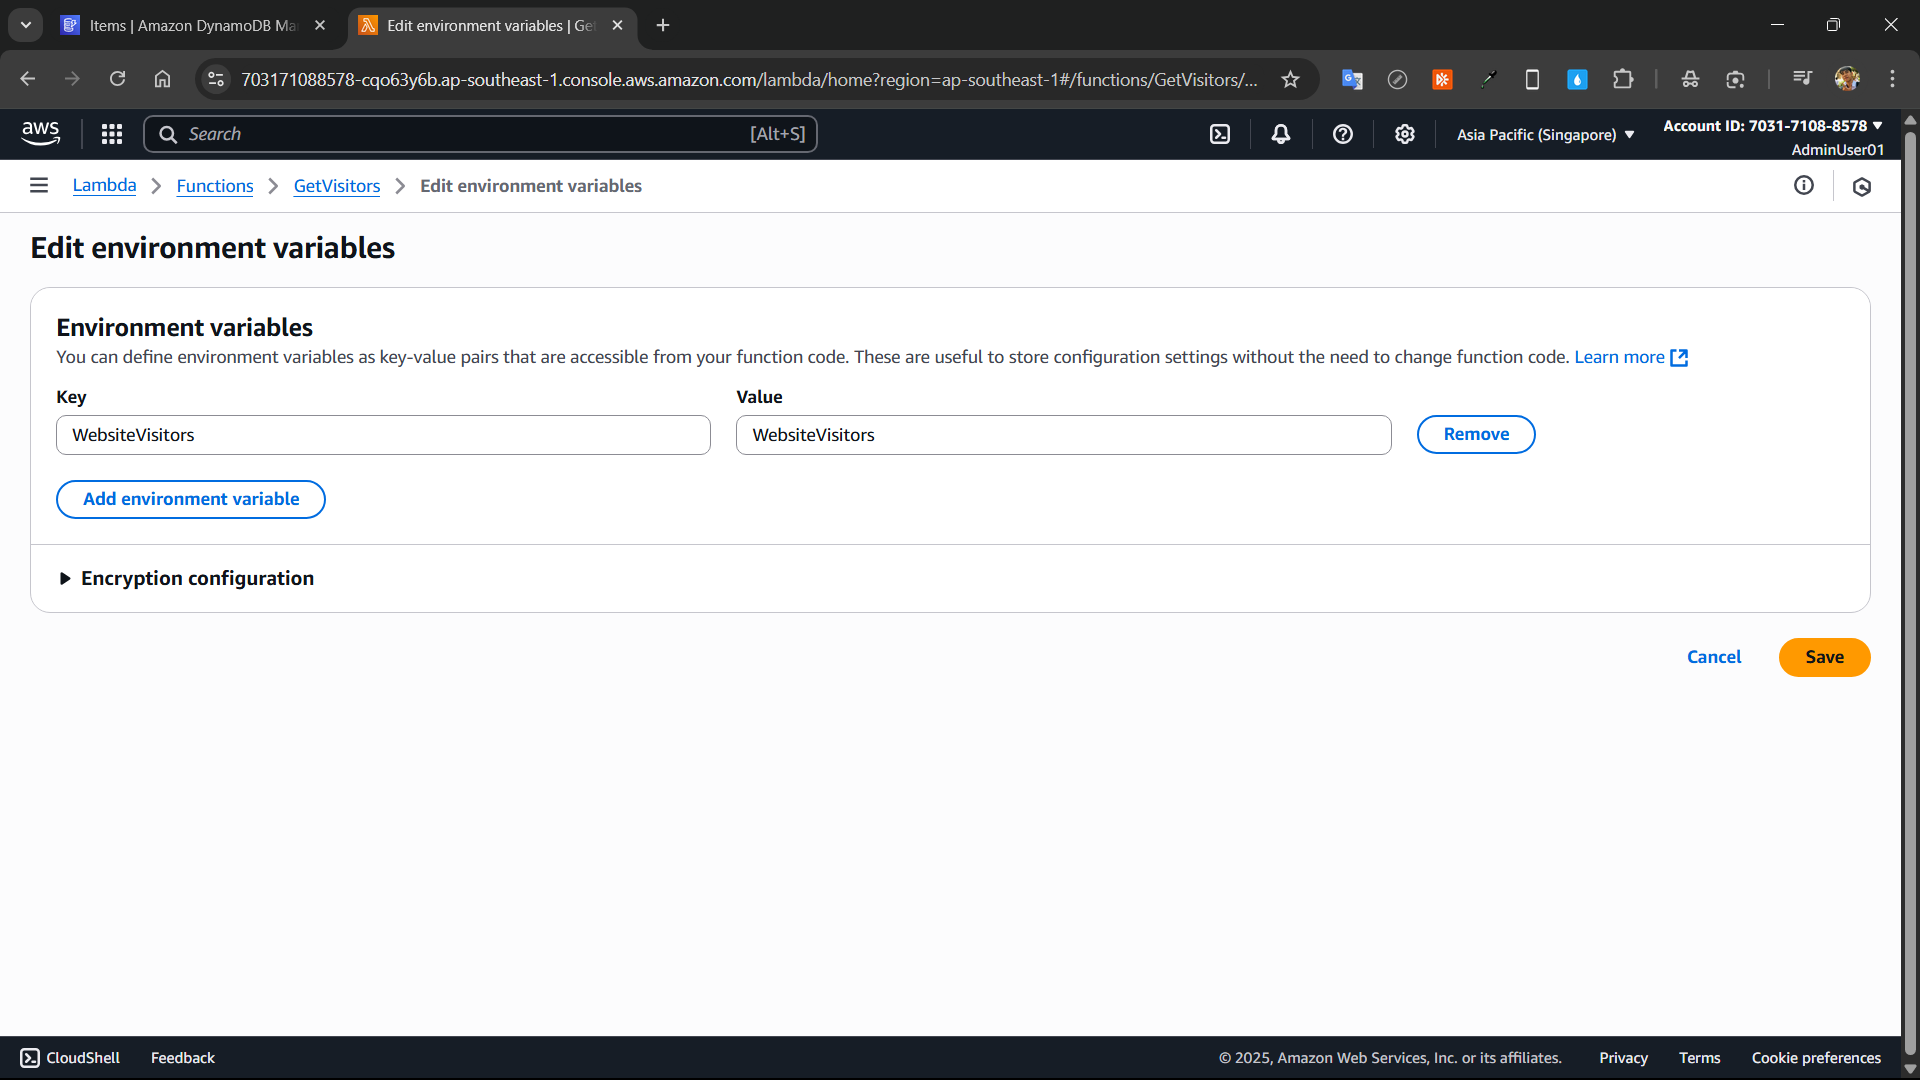Open site information icon in address bar
The width and height of the screenshot is (1920, 1080).
216,79
